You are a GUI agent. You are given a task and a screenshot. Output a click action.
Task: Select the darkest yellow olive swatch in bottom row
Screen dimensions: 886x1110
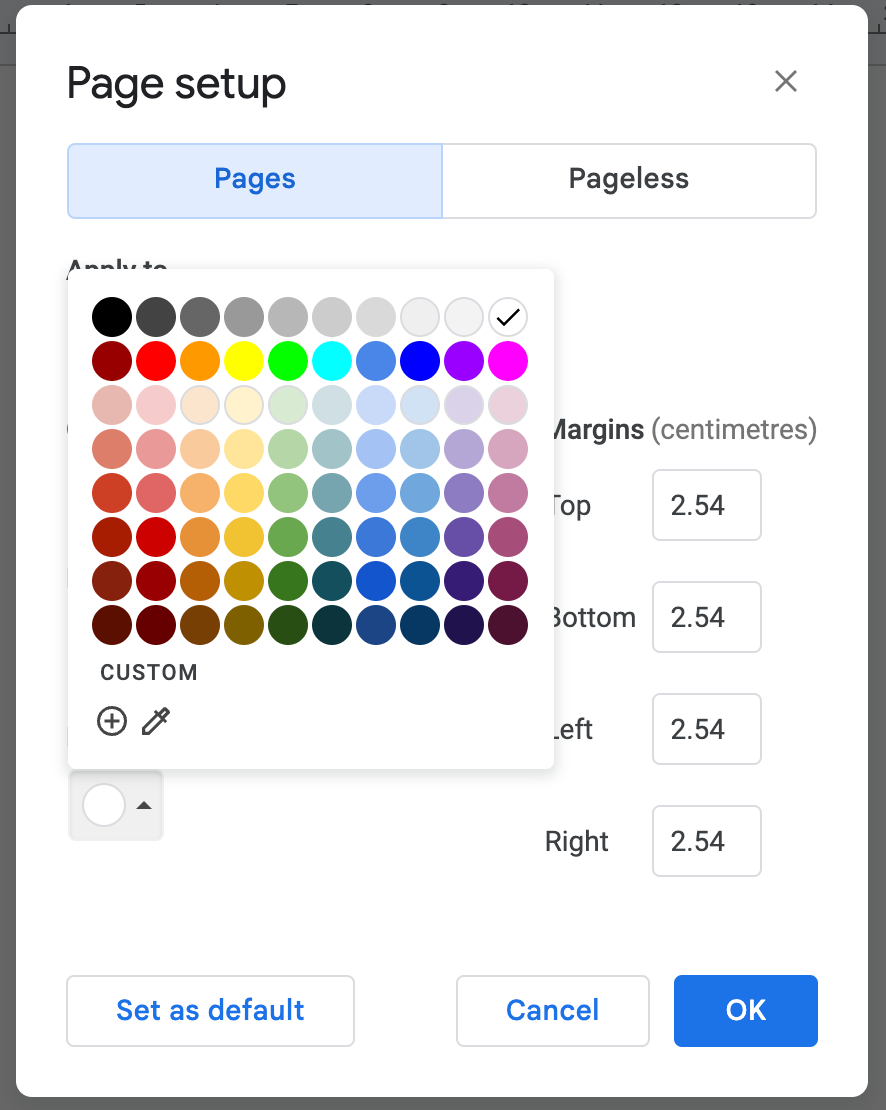244,625
